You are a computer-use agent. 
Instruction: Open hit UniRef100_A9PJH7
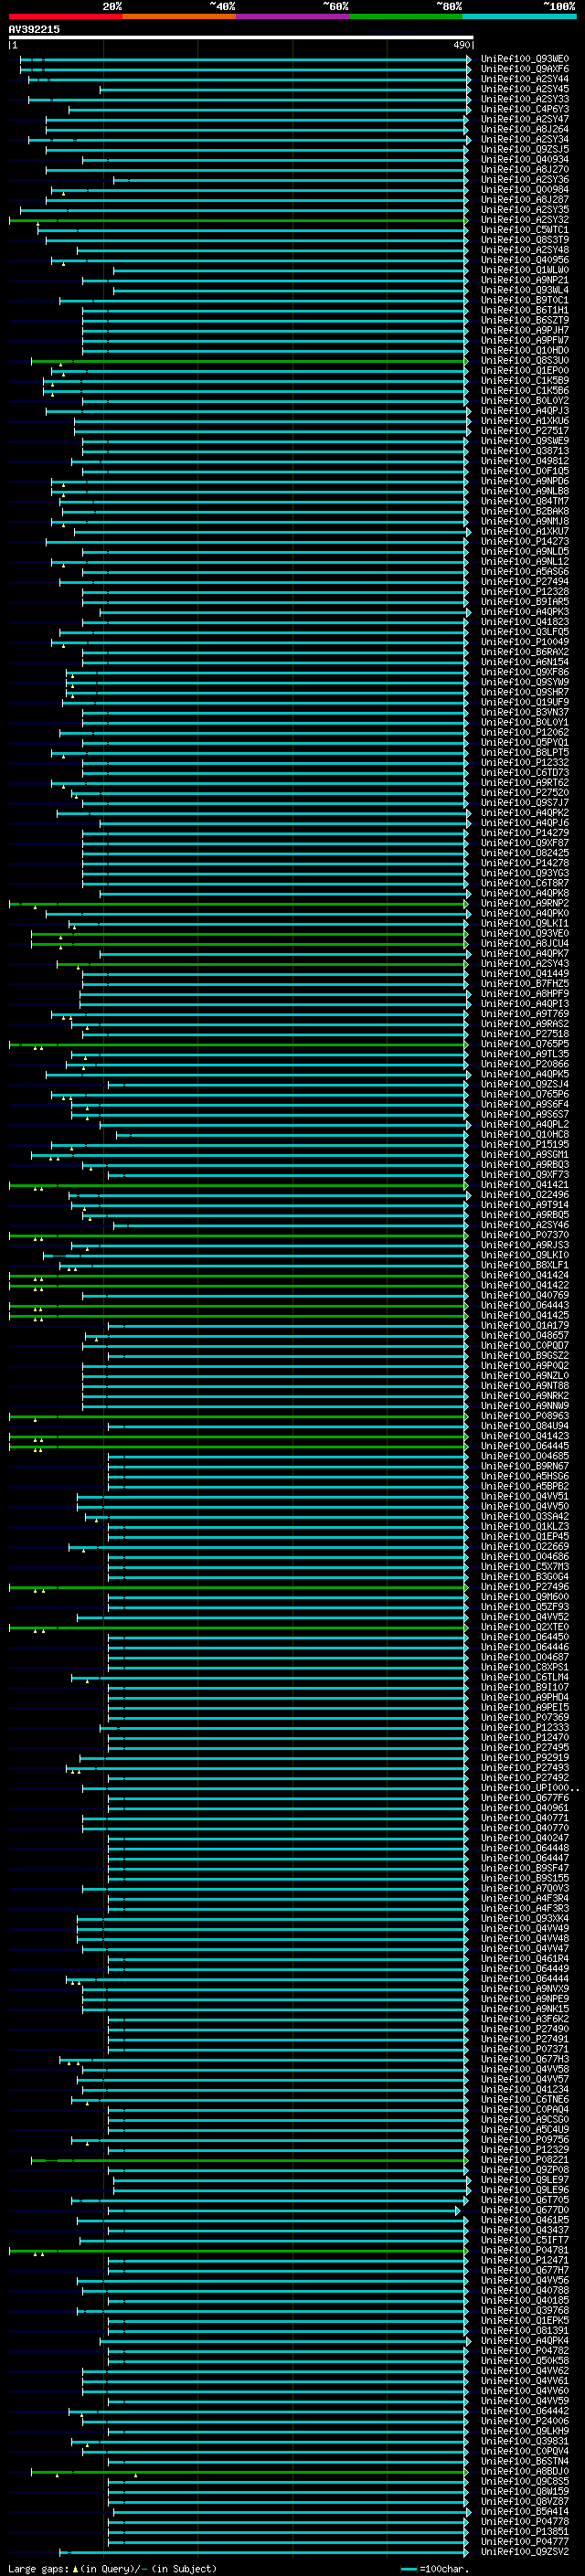[x=525, y=330]
